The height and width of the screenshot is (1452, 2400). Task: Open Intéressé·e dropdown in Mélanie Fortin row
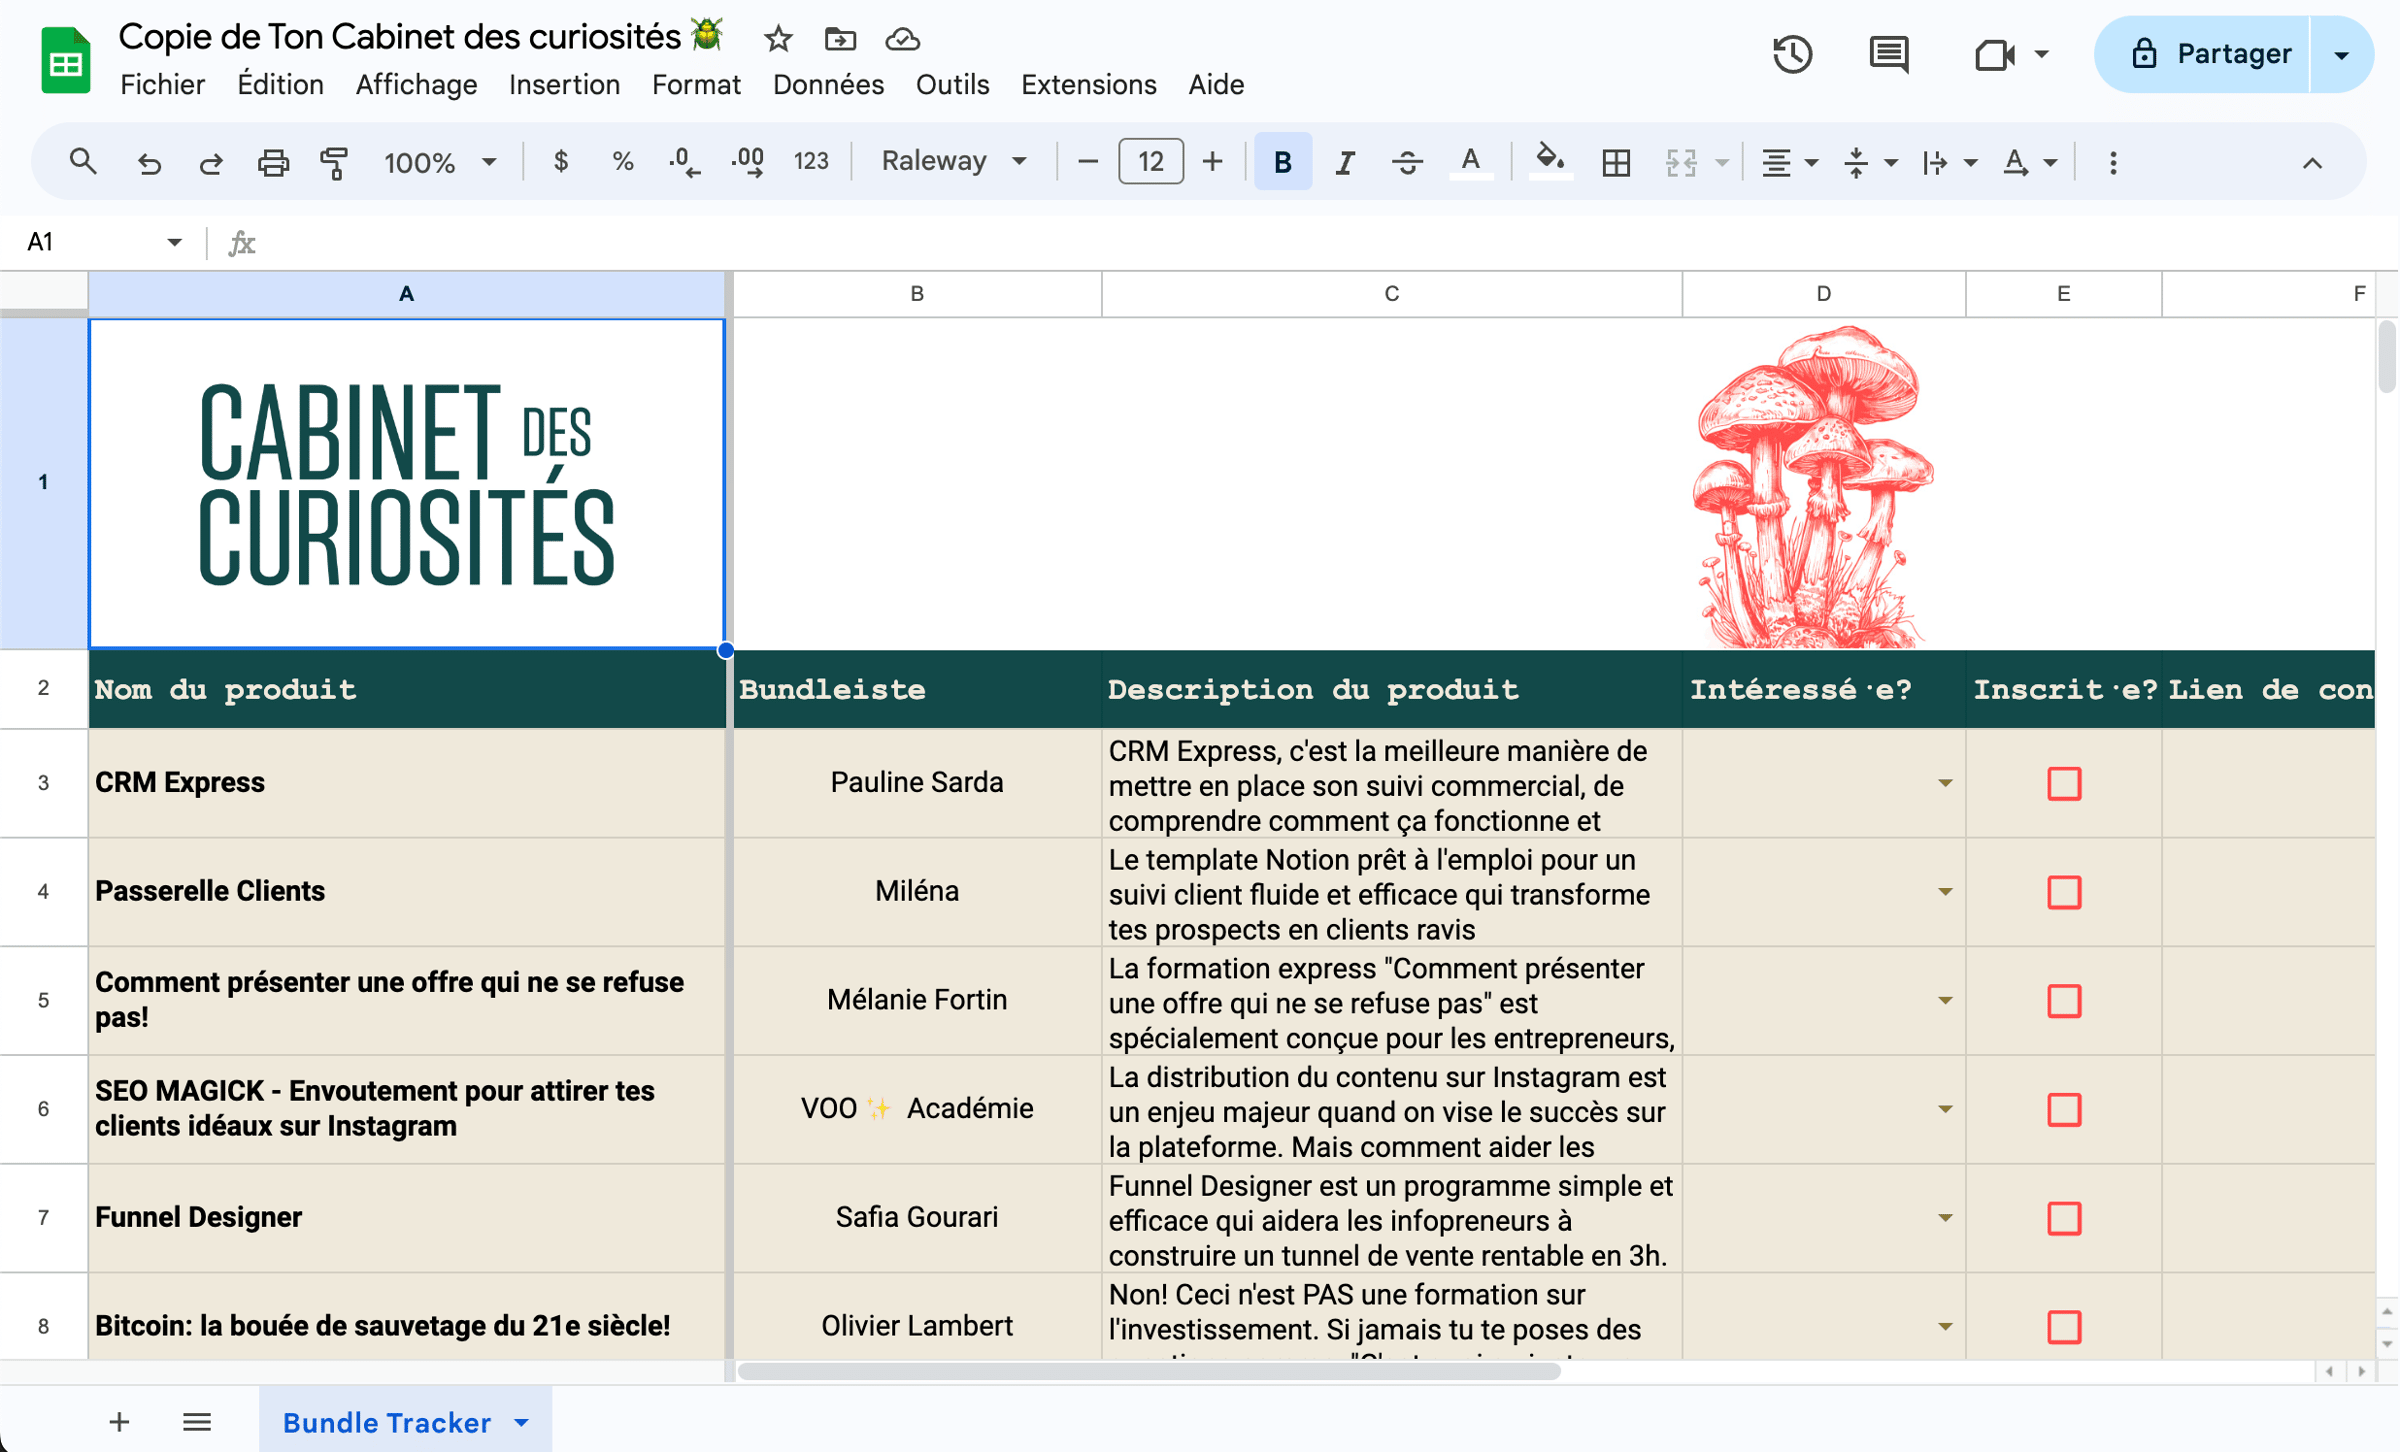tap(1945, 1001)
